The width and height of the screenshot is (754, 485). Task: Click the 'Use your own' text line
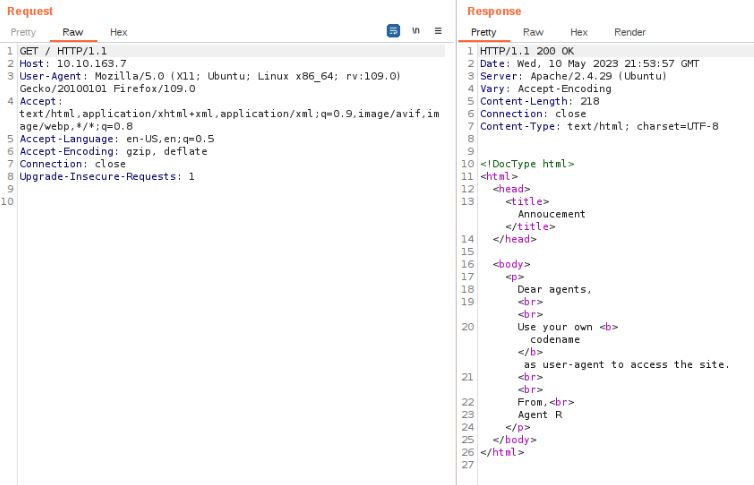point(555,327)
